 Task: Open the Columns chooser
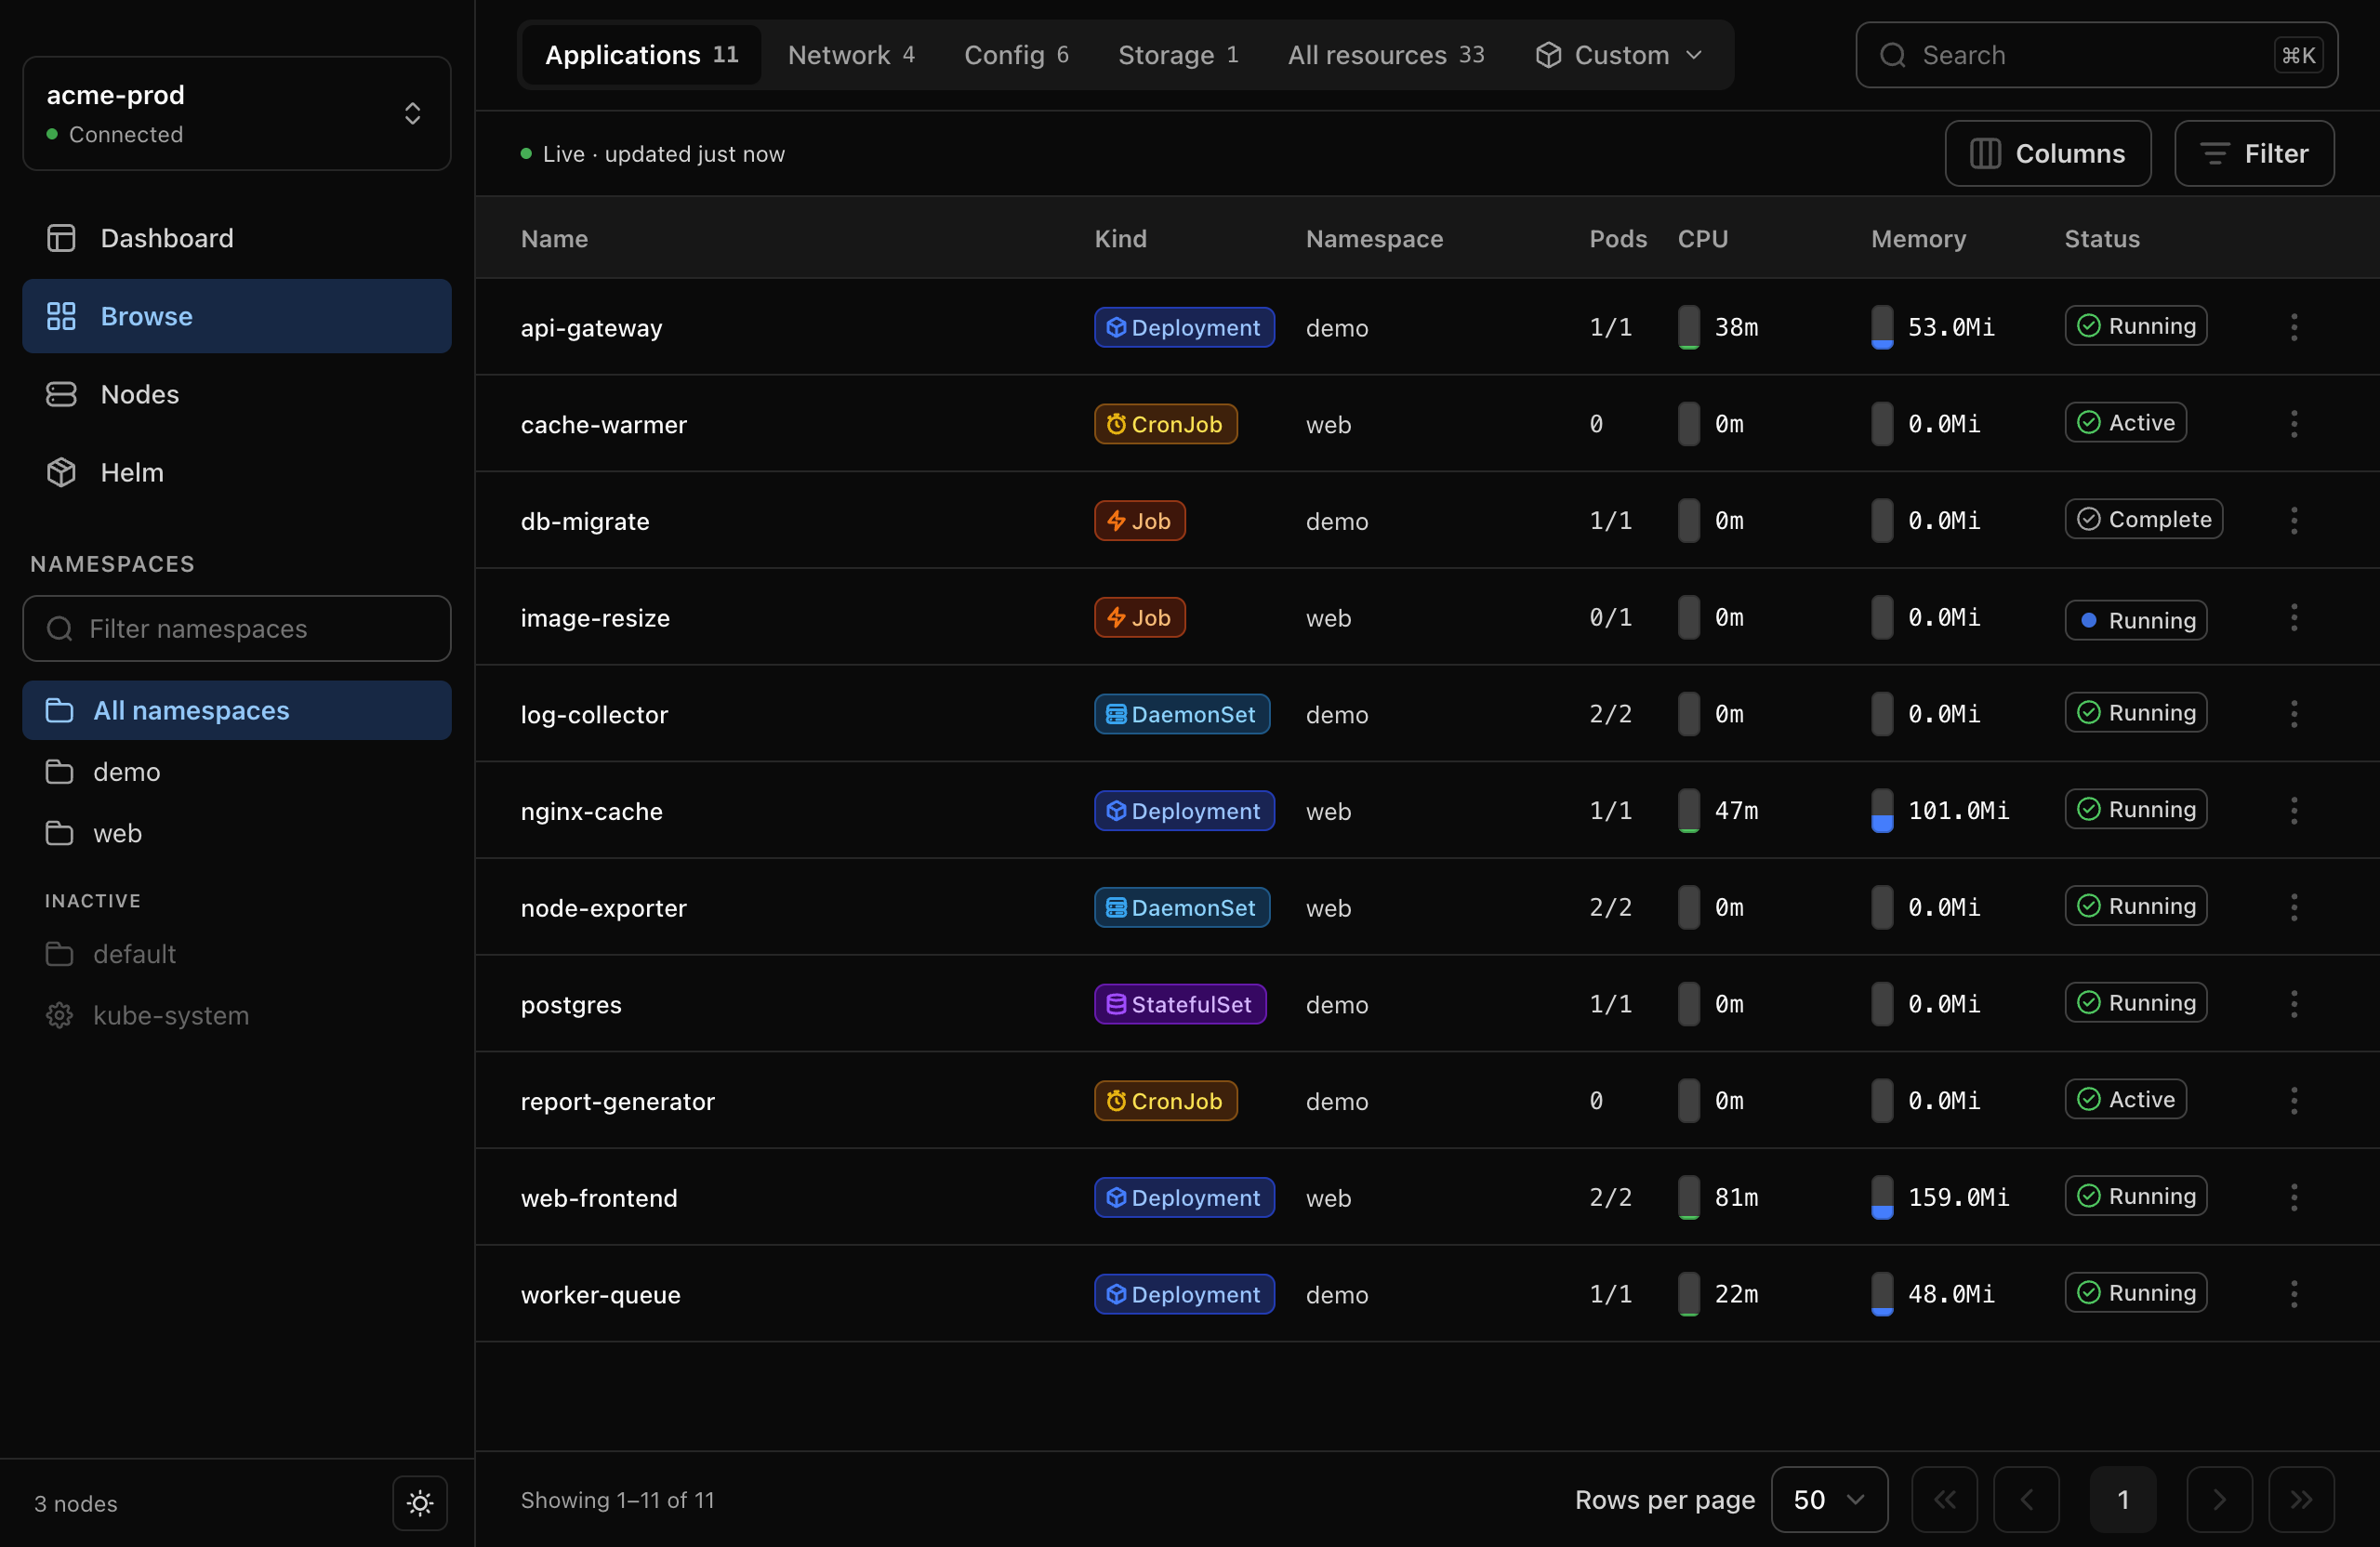click(2047, 153)
